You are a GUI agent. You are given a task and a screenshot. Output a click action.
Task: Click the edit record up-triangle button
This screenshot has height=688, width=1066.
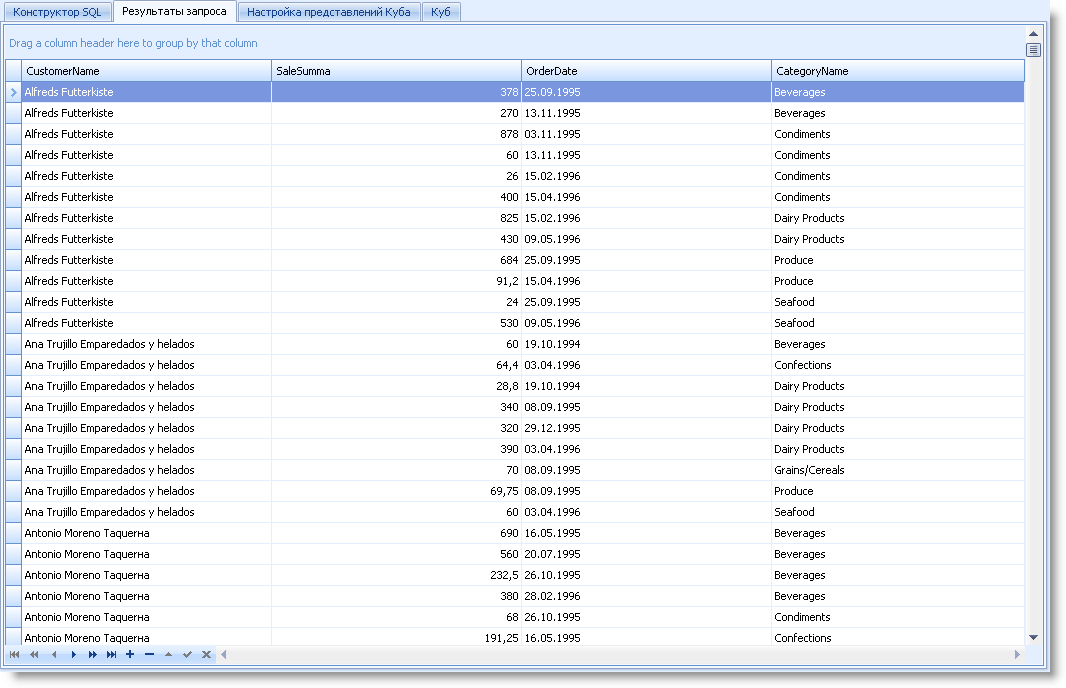coord(168,655)
